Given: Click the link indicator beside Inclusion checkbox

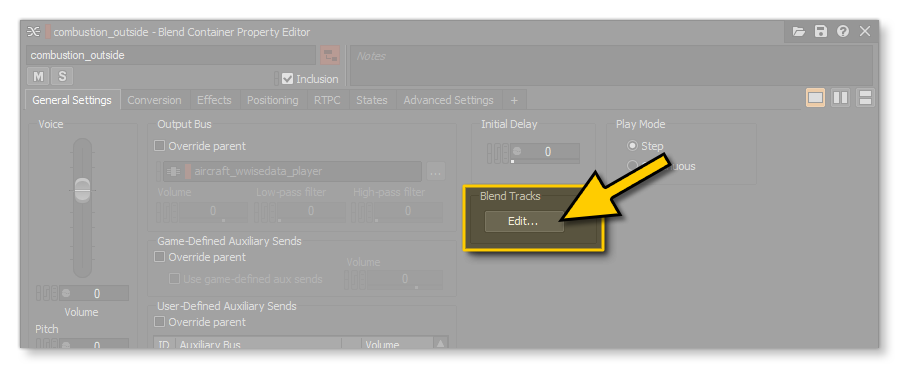Looking at the screenshot, I should pos(277,79).
